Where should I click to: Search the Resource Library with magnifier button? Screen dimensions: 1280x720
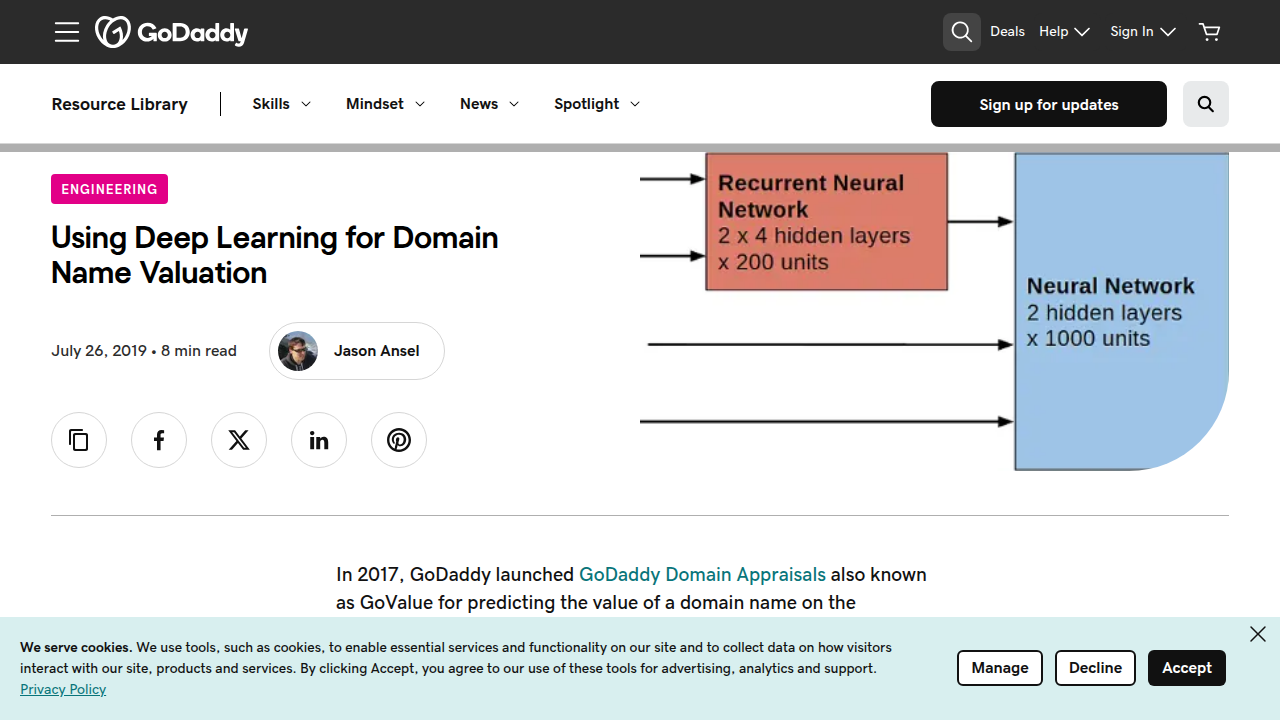click(1206, 104)
